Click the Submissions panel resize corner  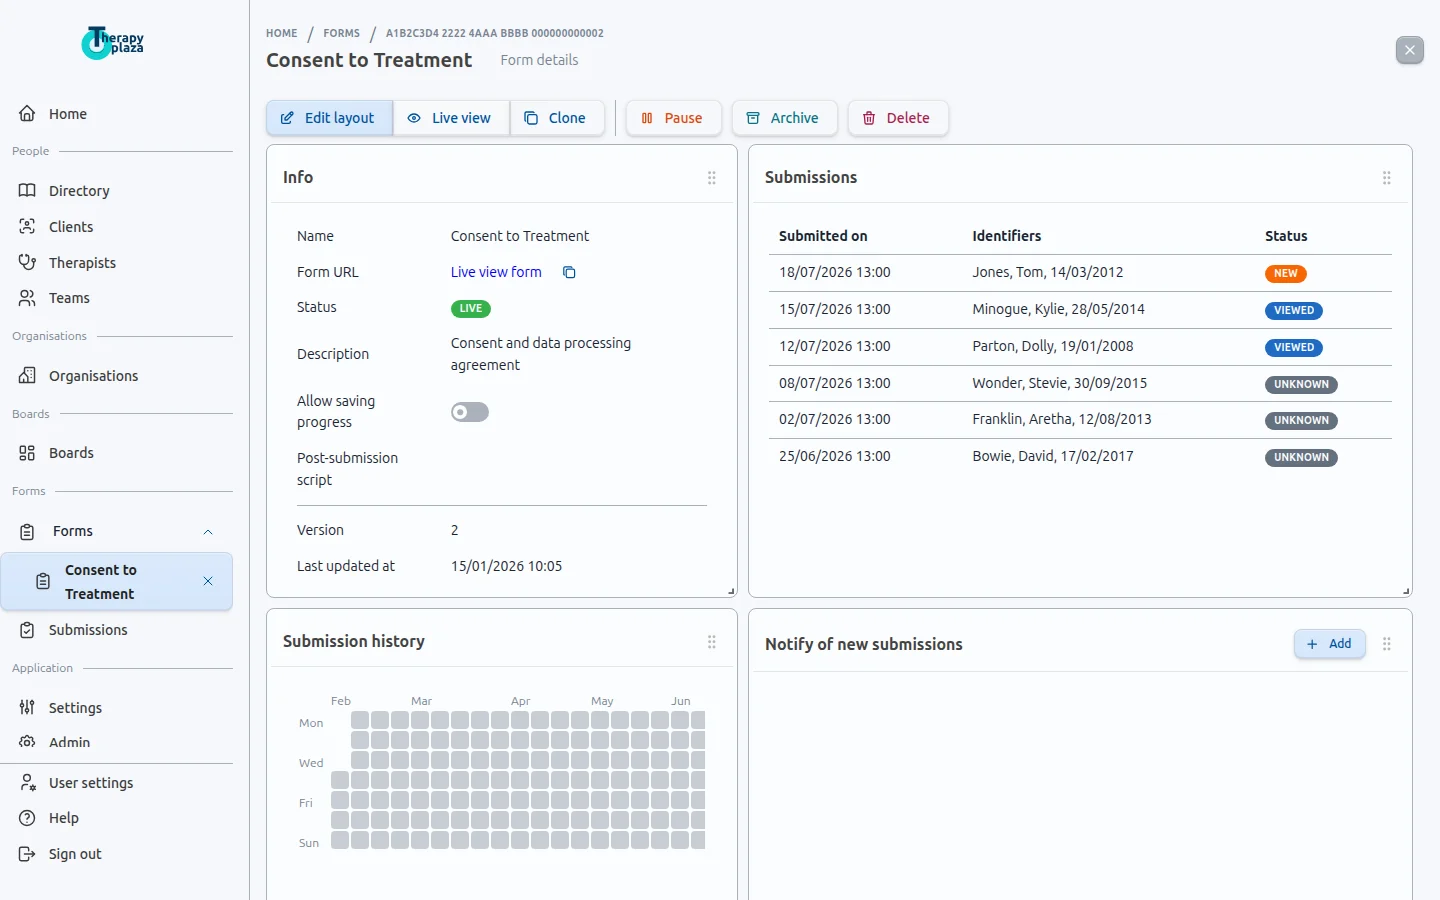click(x=1406, y=591)
